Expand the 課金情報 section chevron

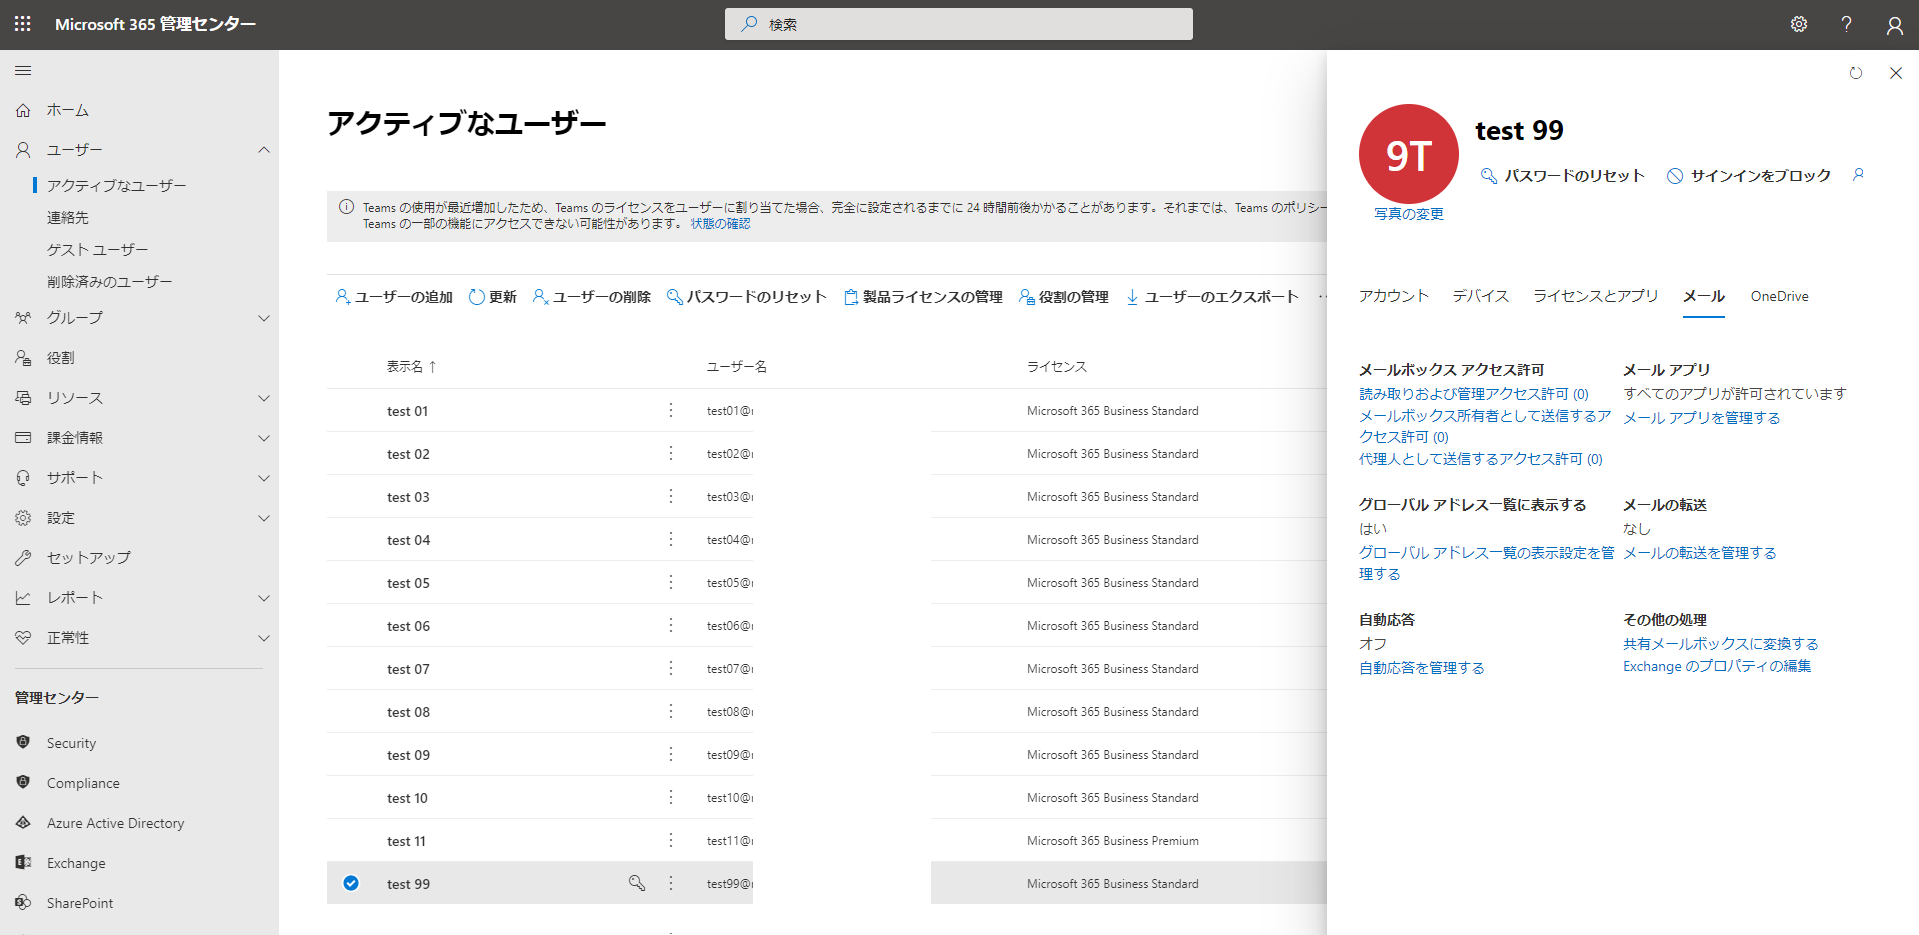tap(264, 438)
